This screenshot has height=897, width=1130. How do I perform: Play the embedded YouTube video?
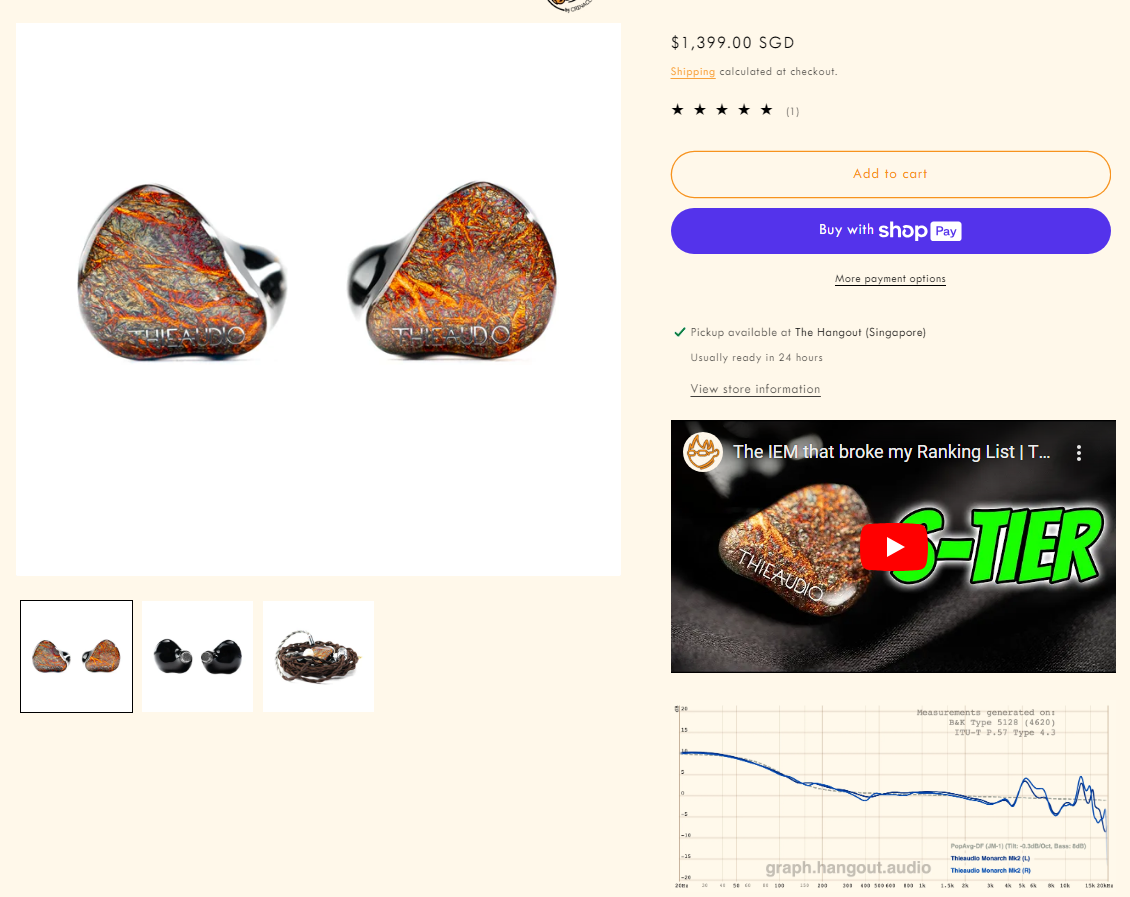(894, 547)
